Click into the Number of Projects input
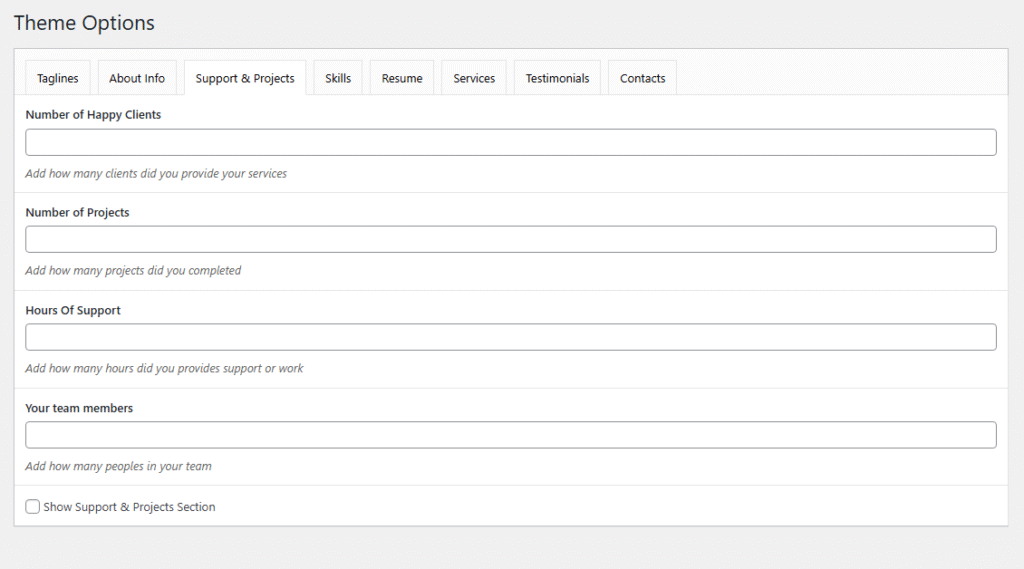 [x=511, y=239]
